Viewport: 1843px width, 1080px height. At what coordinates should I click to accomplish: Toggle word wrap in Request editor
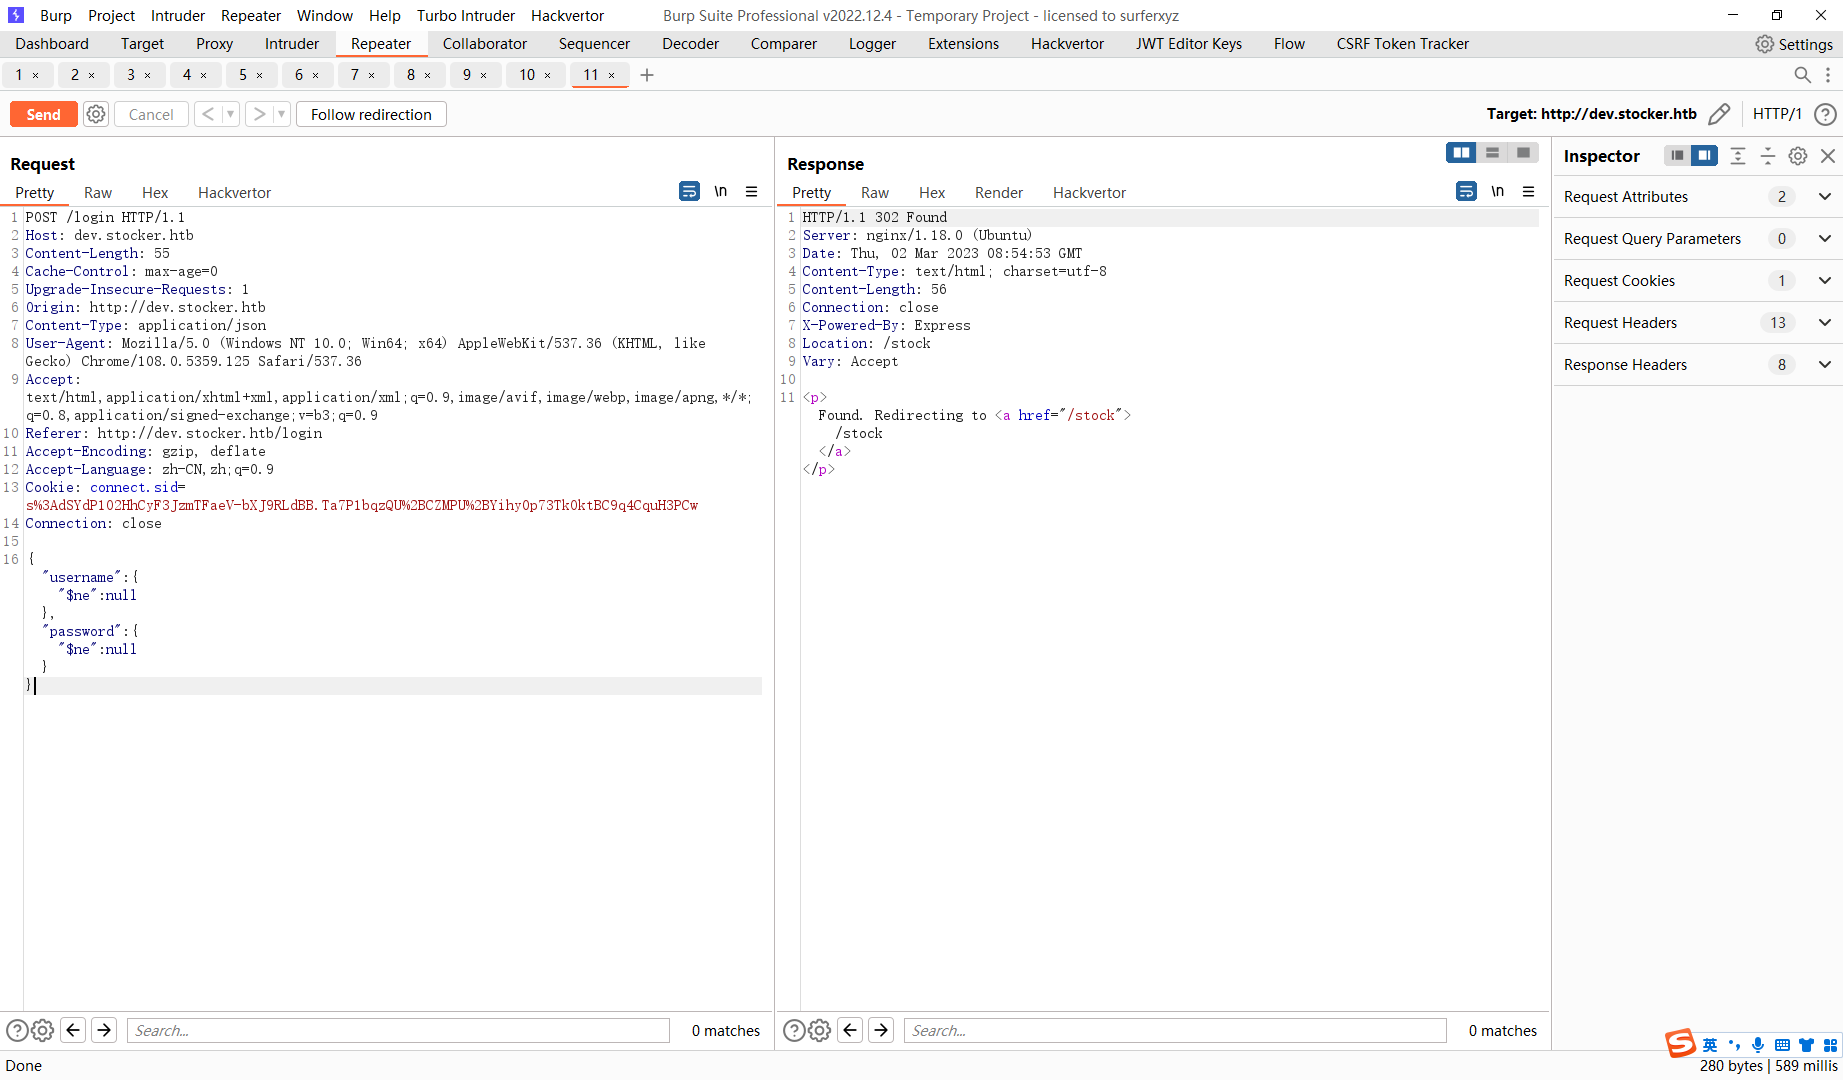[689, 191]
